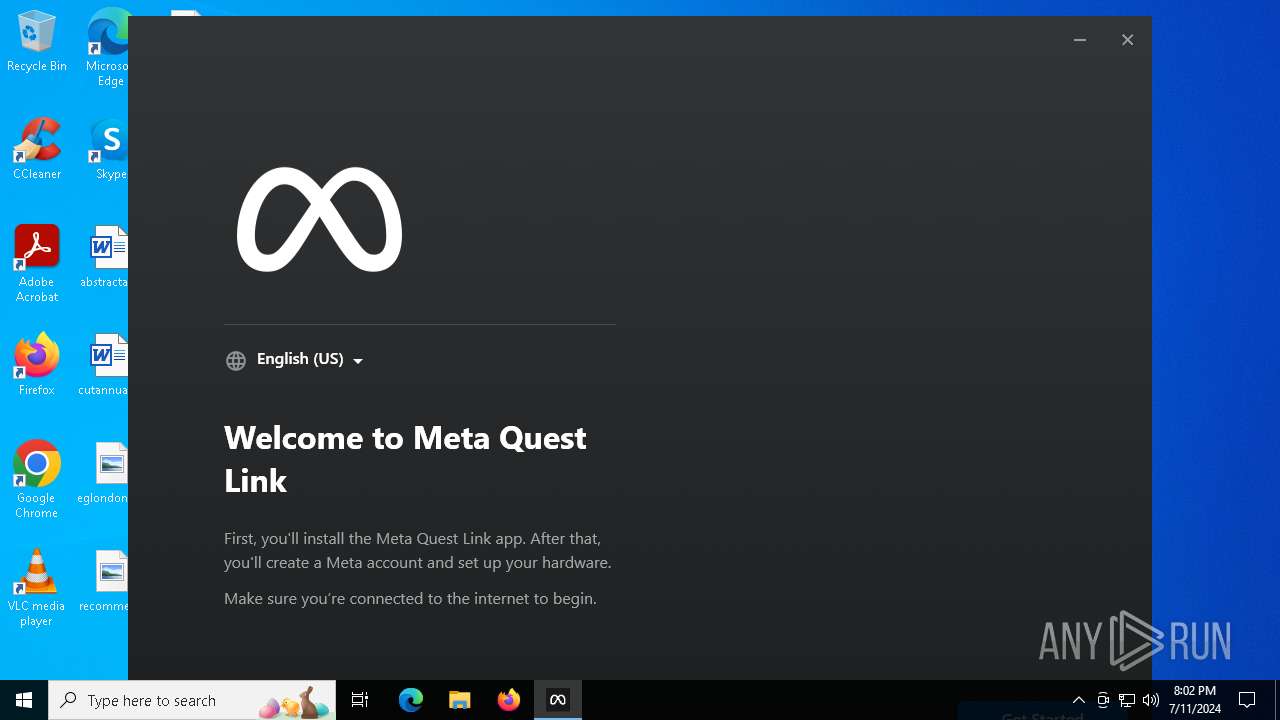The height and width of the screenshot is (720, 1280).
Task: Open VLC media player desktop shortcut
Action: [37, 587]
